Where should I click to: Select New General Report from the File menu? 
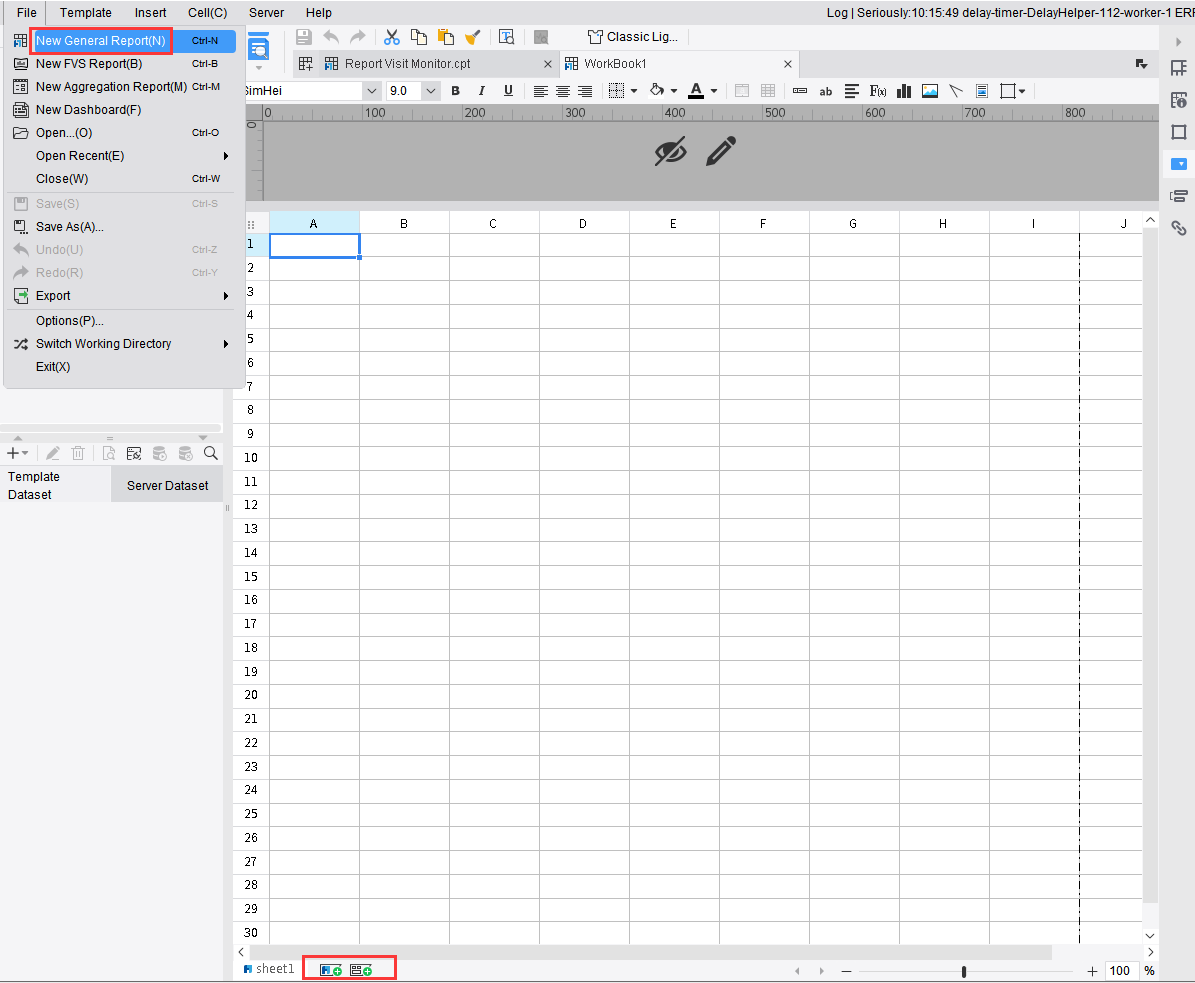pyautogui.click(x=100, y=40)
